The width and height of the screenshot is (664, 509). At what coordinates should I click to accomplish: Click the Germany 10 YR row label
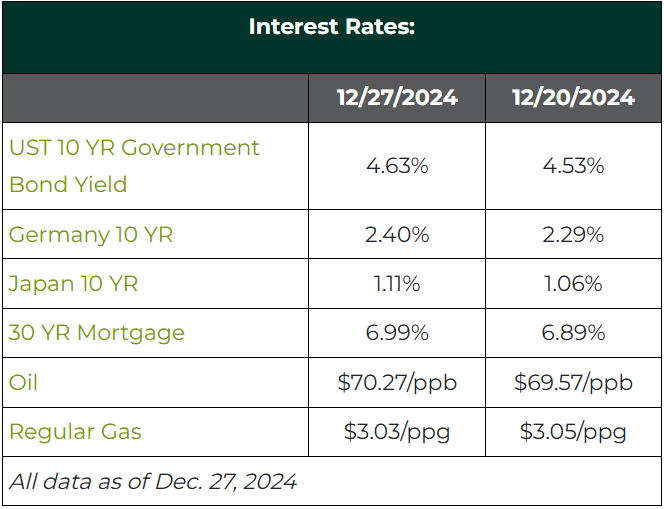coord(91,235)
